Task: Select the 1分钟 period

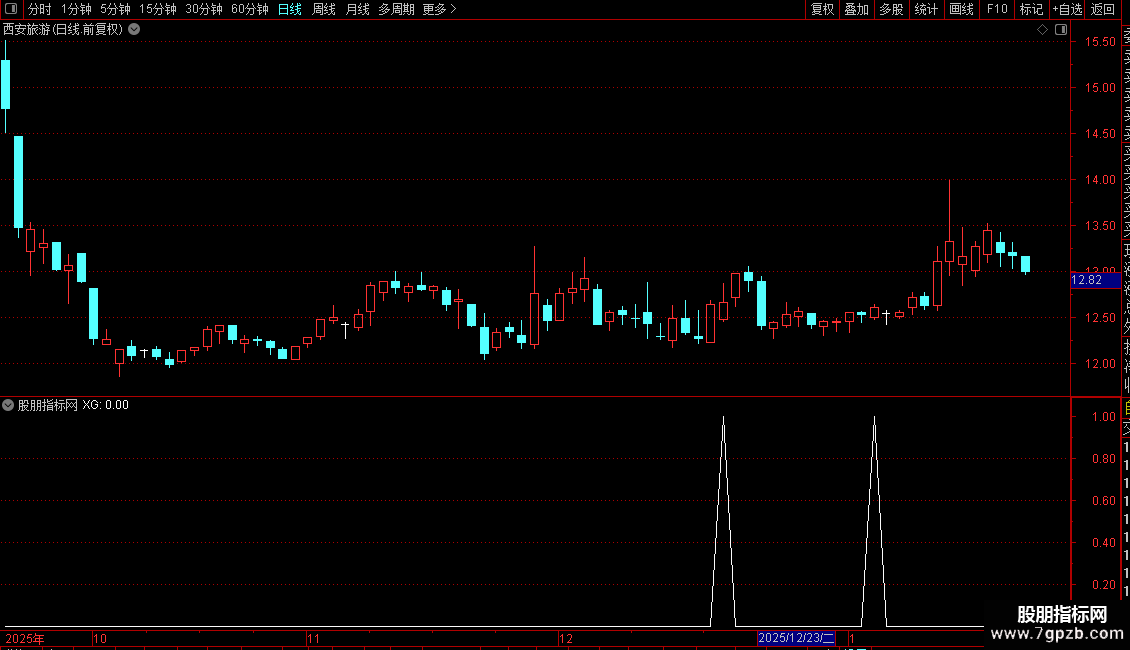Action: click(76, 9)
